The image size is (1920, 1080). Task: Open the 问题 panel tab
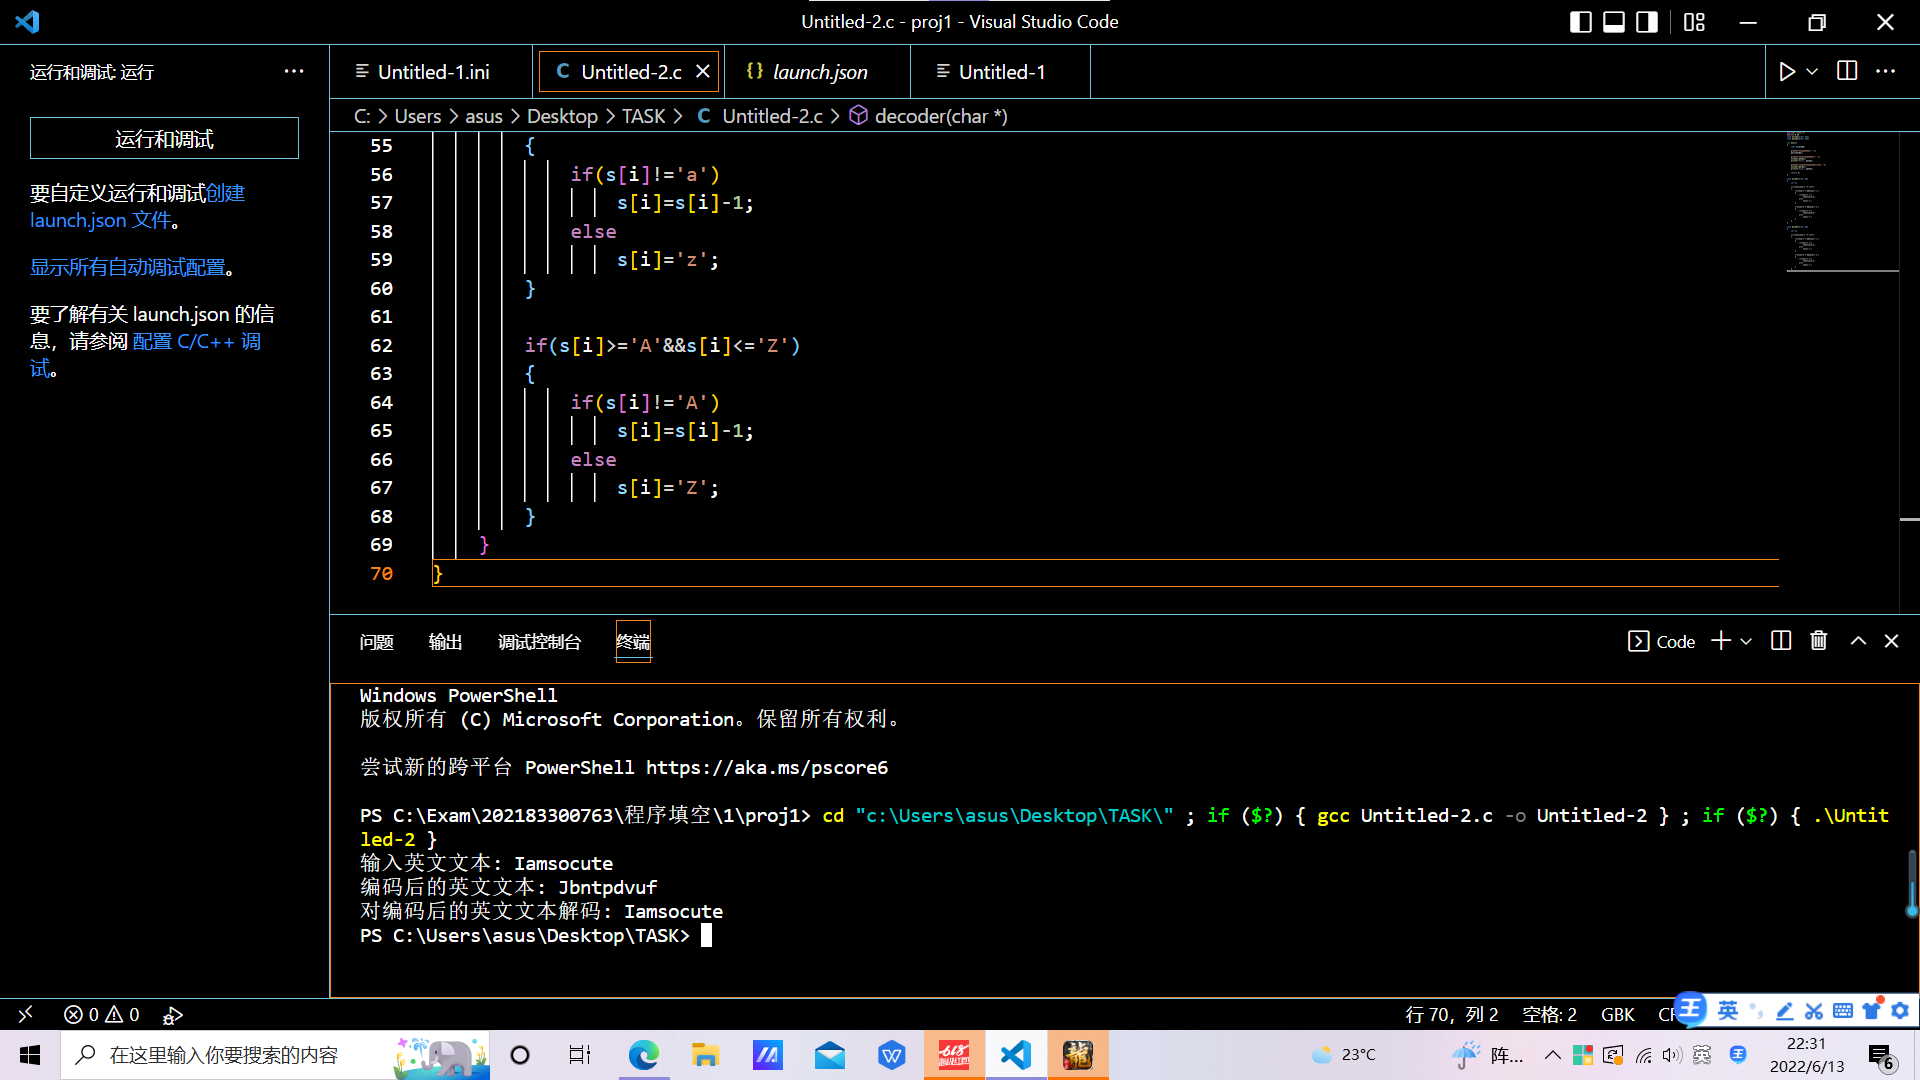377,642
